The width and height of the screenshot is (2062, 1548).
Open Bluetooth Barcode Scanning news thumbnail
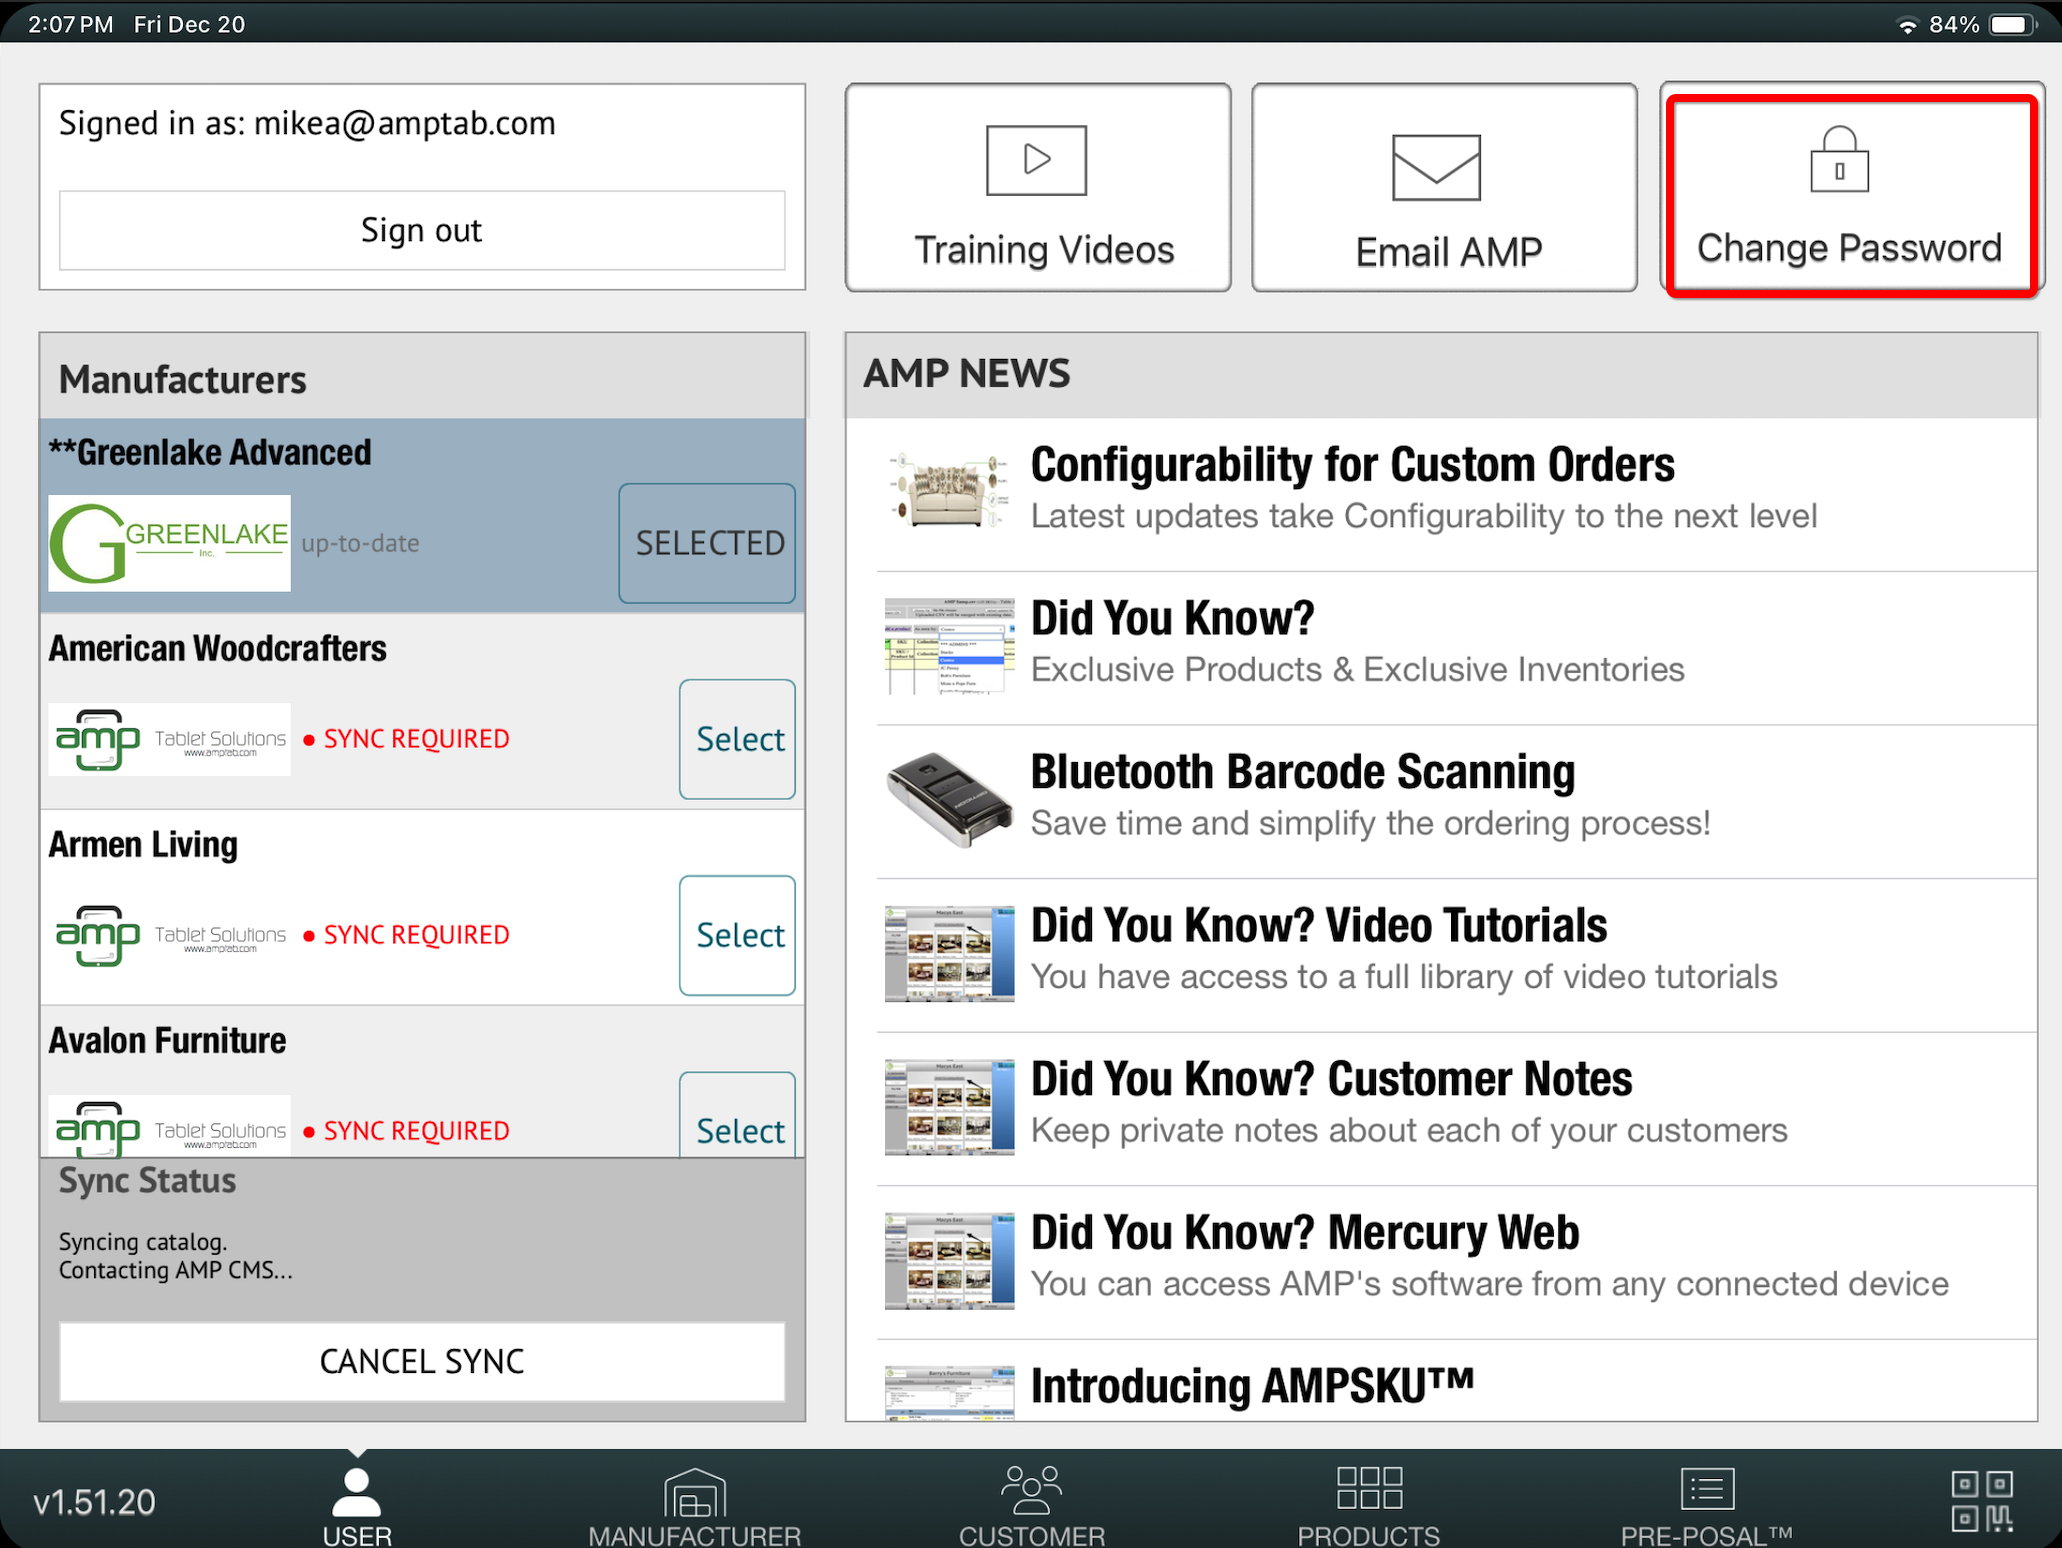tap(948, 800)
